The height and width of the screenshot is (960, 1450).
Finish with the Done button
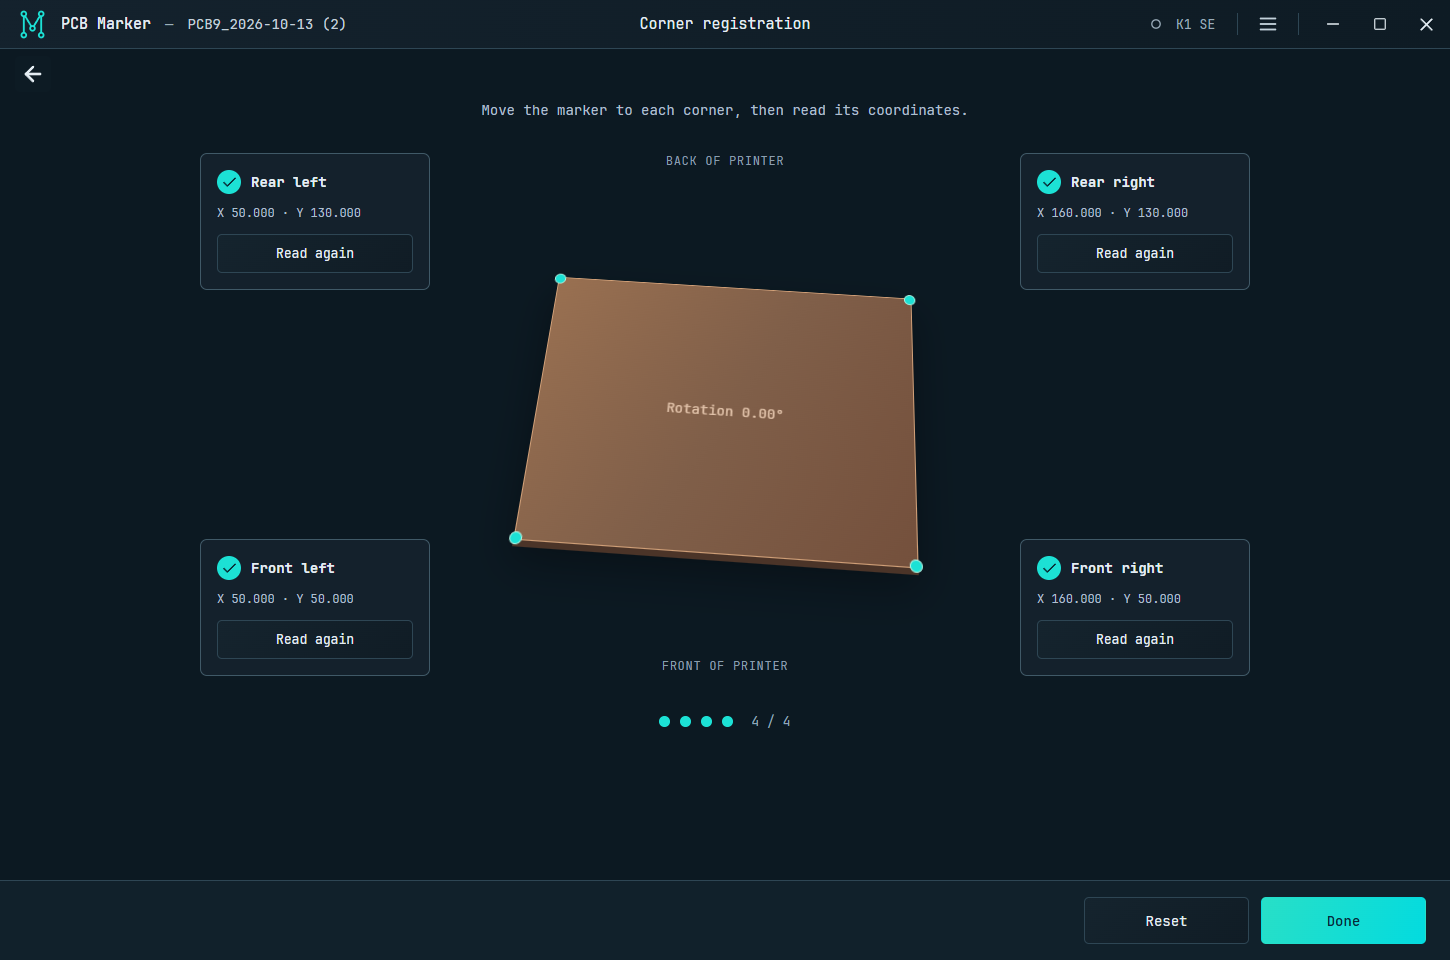[x=1343, y=921]
